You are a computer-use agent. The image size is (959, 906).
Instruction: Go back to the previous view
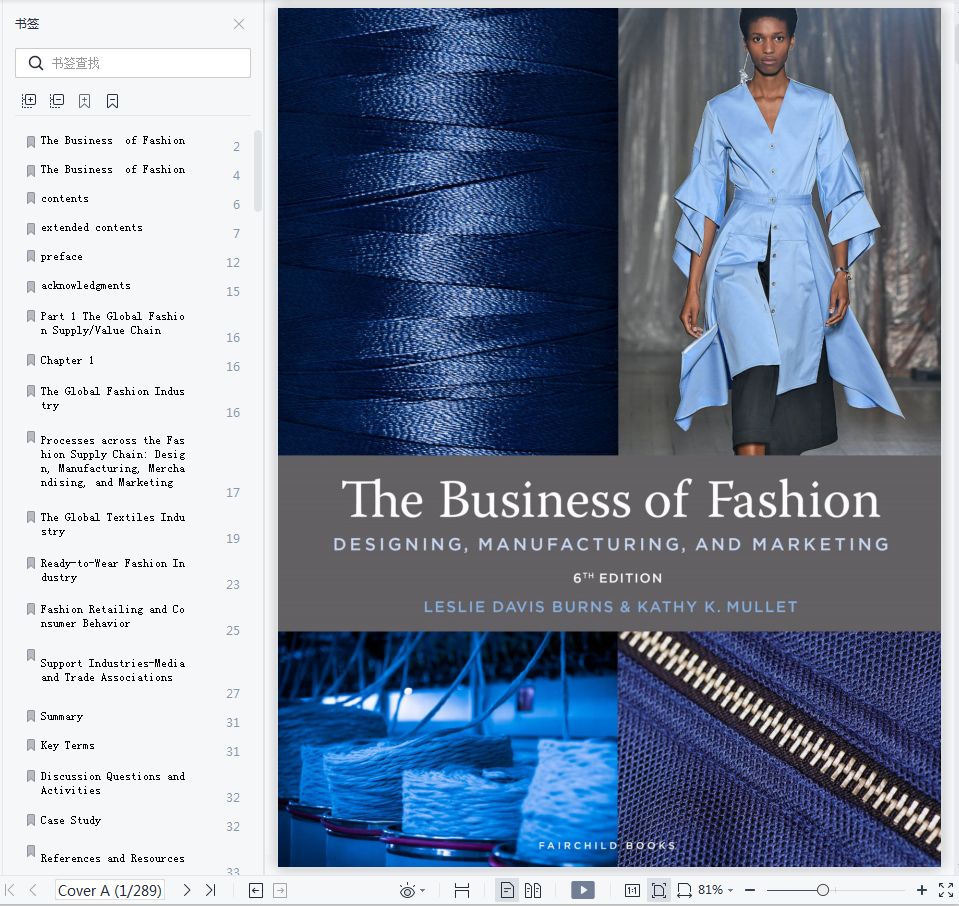tap(256, 890)
